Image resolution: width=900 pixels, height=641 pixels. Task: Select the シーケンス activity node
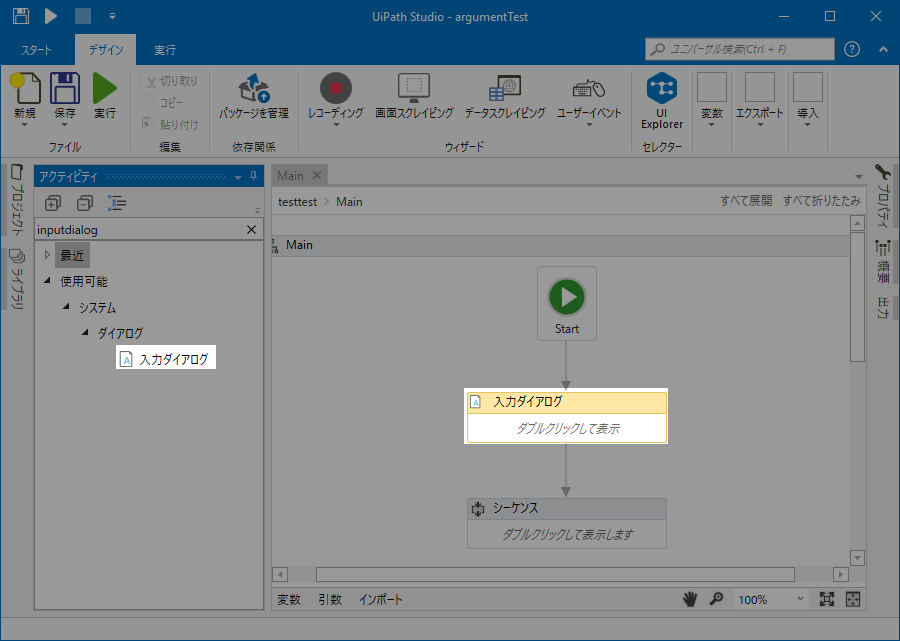pos(567,523)
